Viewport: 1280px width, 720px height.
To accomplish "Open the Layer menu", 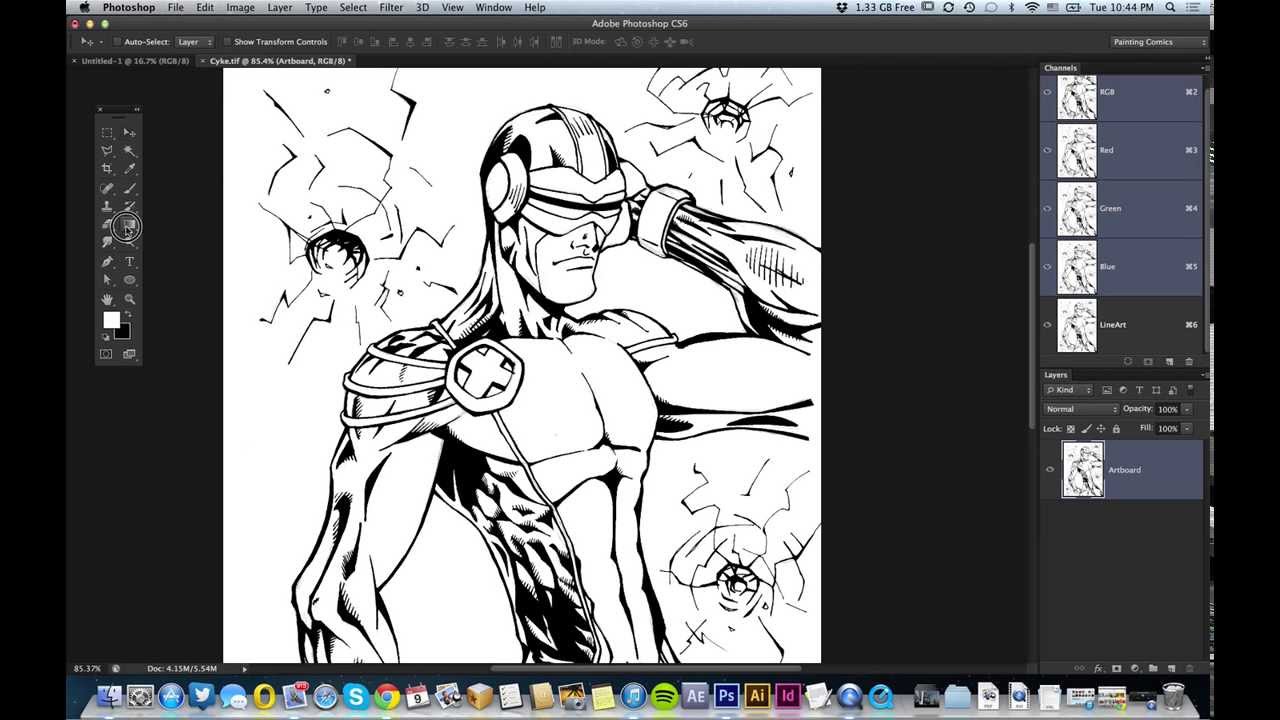I will pyautogui.click(x=280, y=7).
